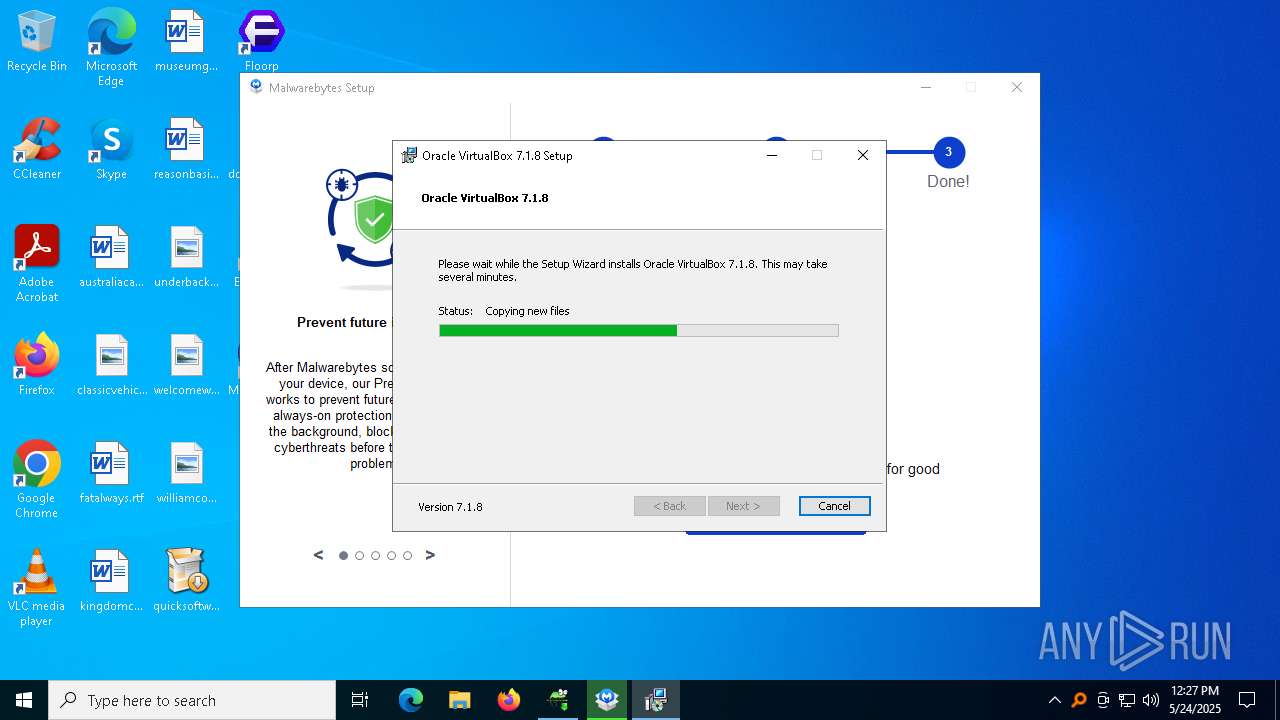Open the network tray icon
Viewport: 1280px width, 720px height.
[x=1126, y=700]
